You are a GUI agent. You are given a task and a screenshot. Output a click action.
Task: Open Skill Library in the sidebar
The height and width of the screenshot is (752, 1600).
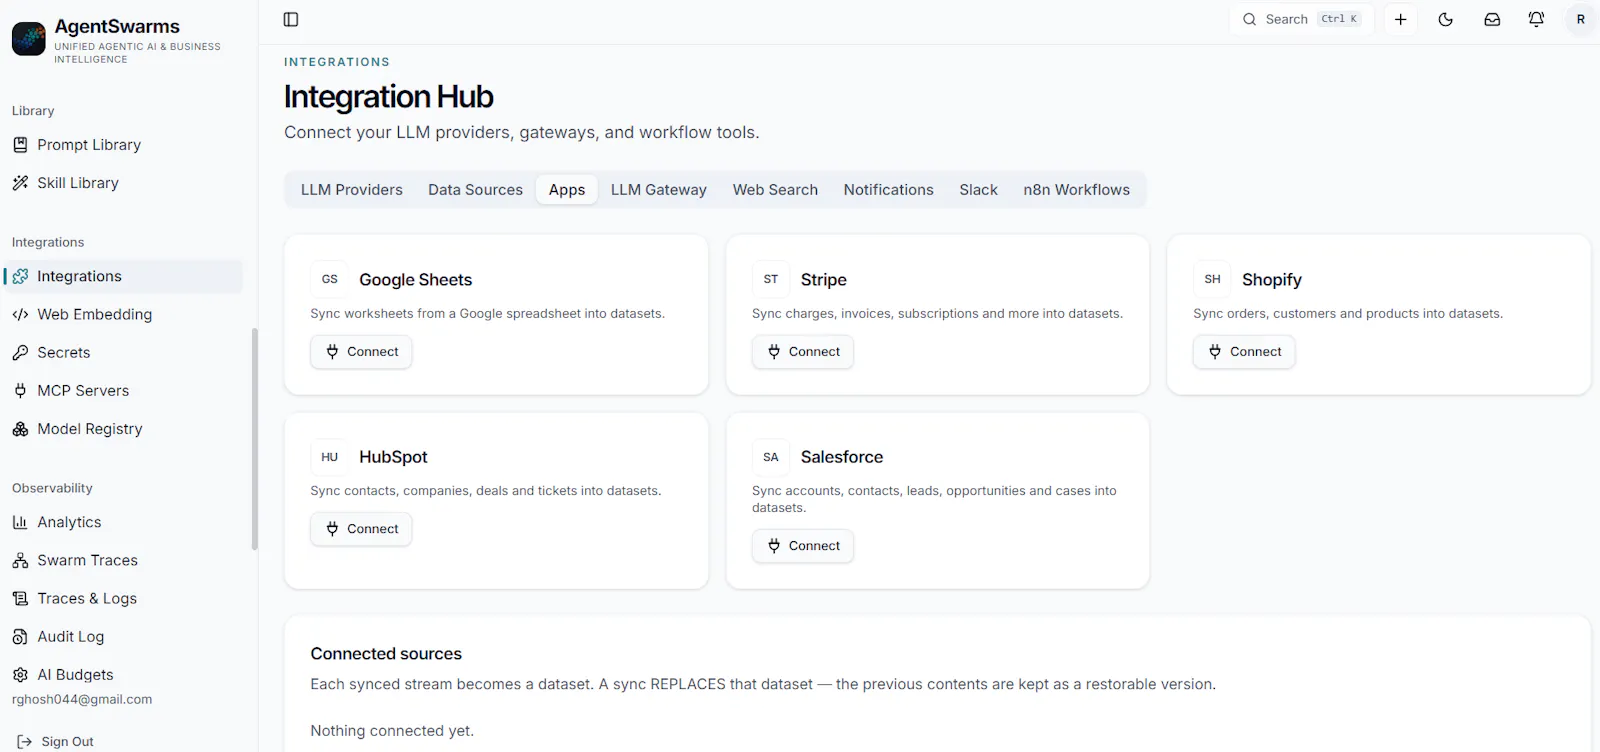click(x=123, y=183)
